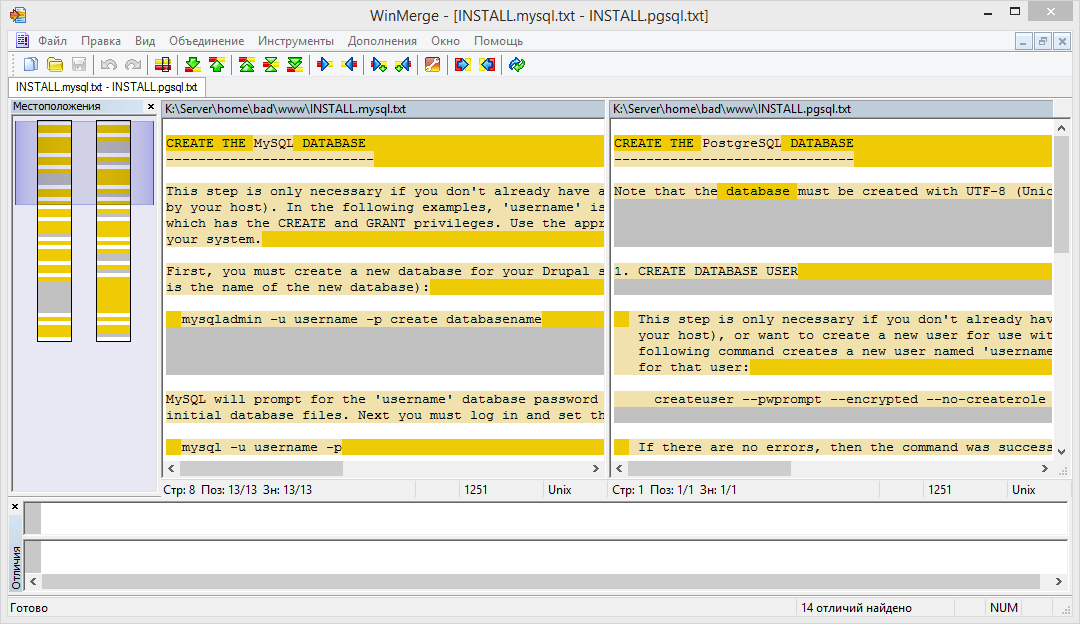1080x624 pixels.
Task: Click vertical scrollbar thumb
Action: tap(1061, 194)
